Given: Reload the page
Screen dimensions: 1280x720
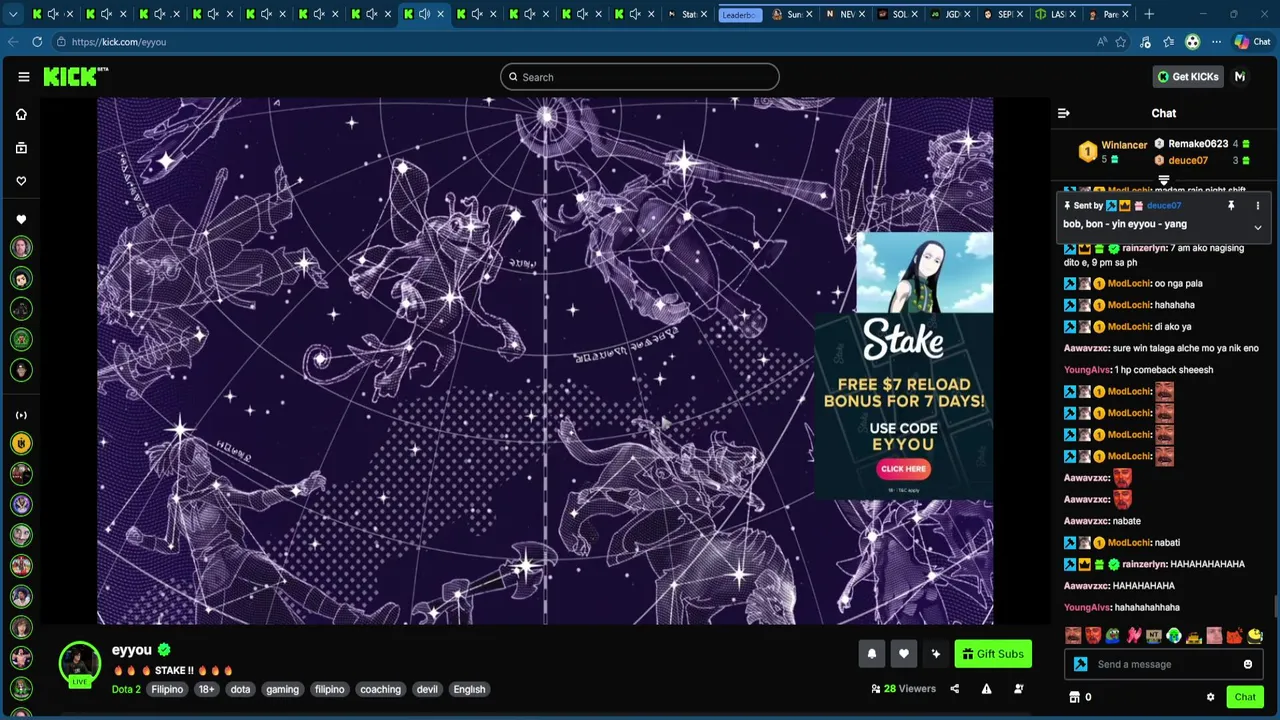Looking at the screenshot, I should pos(37,42).
